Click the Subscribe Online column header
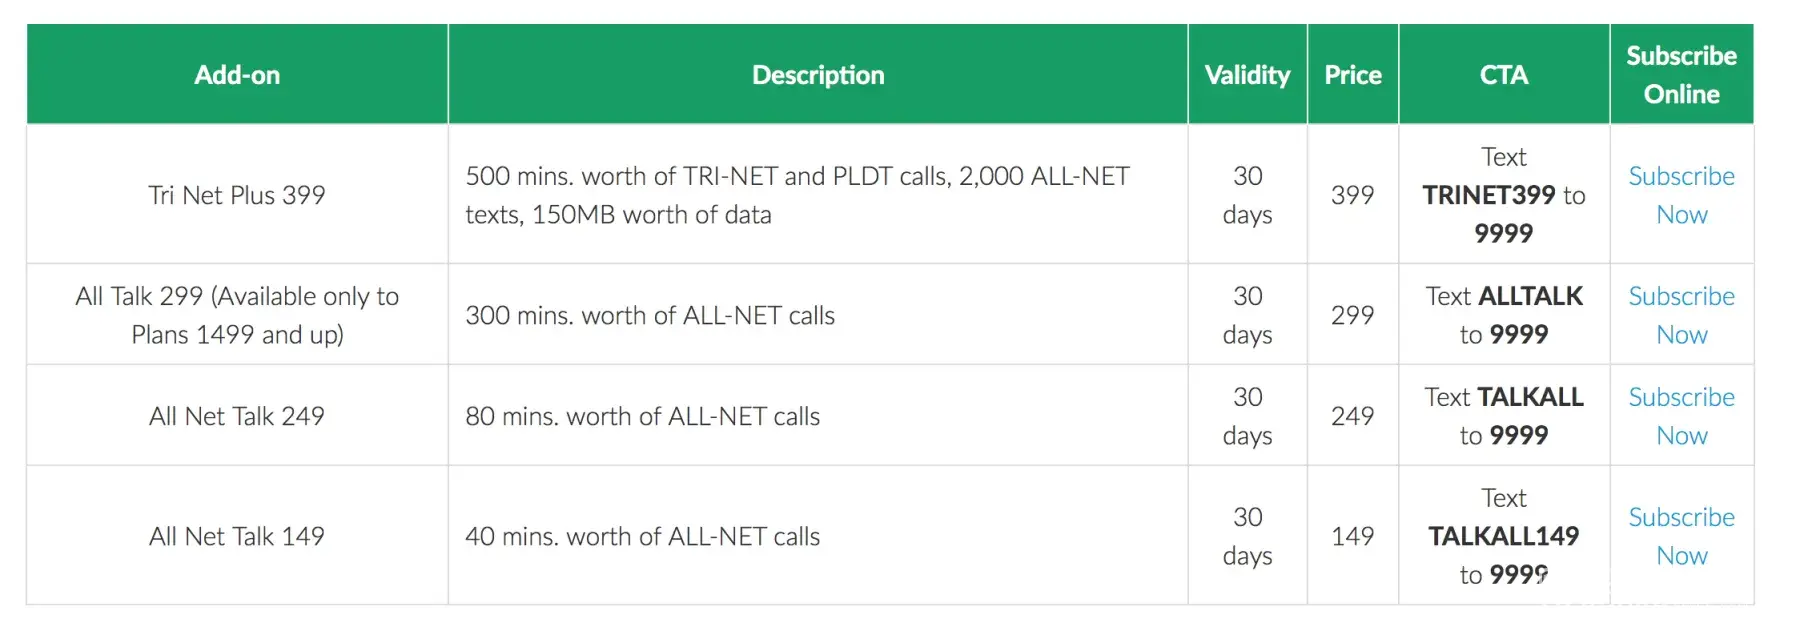Image resolution: width=1800 pixels, height=631 pixels. coord(1681,75)
